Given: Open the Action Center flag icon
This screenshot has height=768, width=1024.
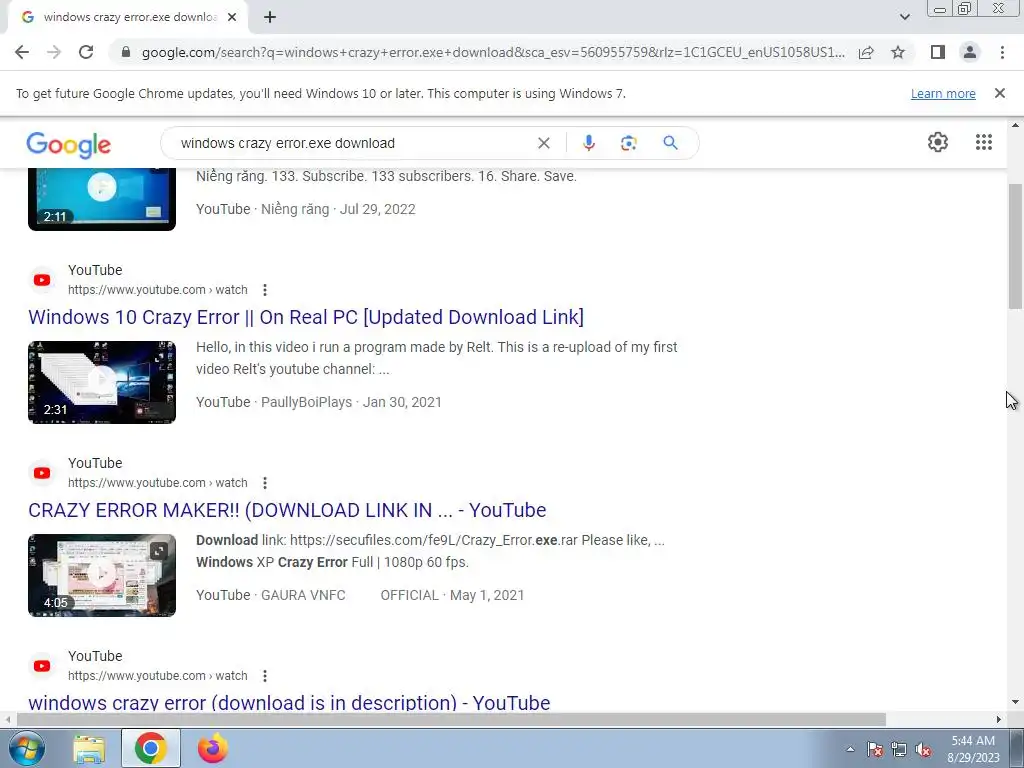Looking at the screenshot, I should 875,750.
